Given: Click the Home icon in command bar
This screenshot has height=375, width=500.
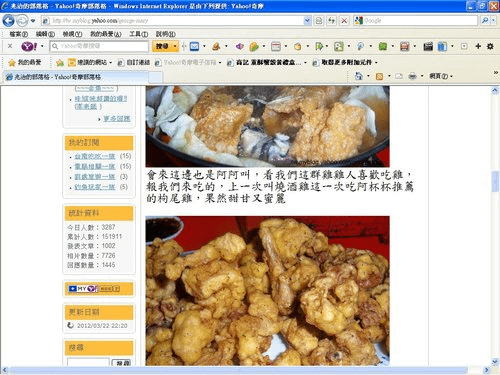Looking at the screenshot, I should click(x=359, y=76).
